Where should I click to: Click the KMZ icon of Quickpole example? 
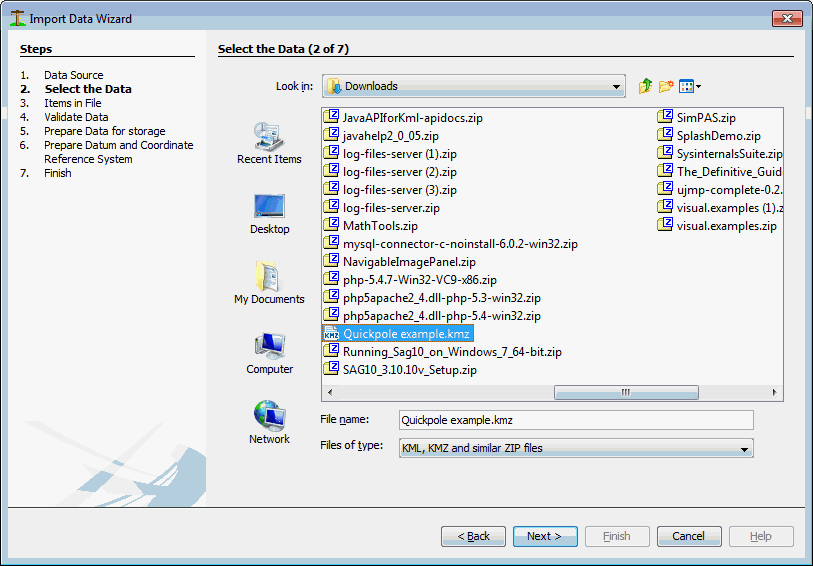pos(331,334)
